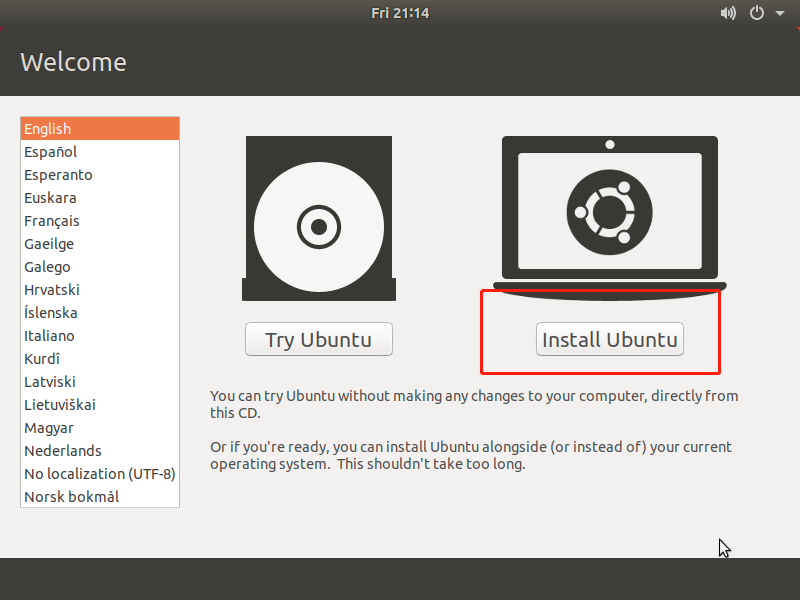The image size is (800, 600).
Task: Select Français in the language list
Action: (x=100, y=221)
